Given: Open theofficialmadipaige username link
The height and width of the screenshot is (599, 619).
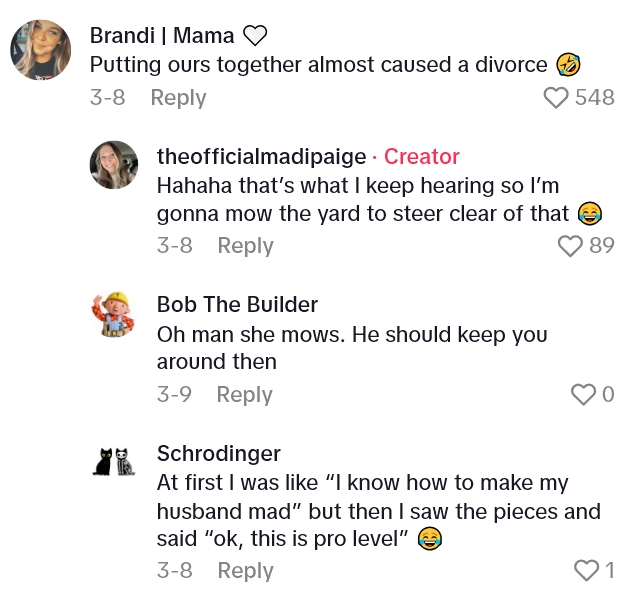Looking at the screenshot, I should (260, 157).
